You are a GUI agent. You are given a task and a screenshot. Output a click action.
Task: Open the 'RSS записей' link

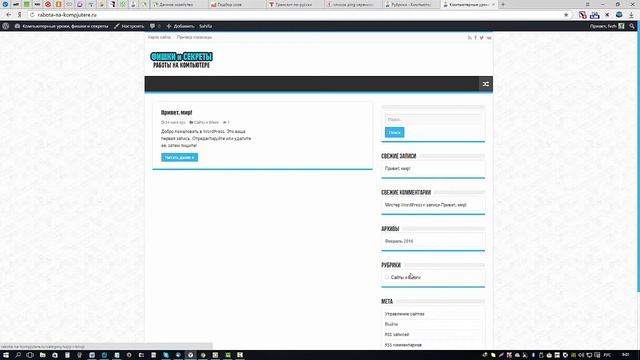coord(397,334)
